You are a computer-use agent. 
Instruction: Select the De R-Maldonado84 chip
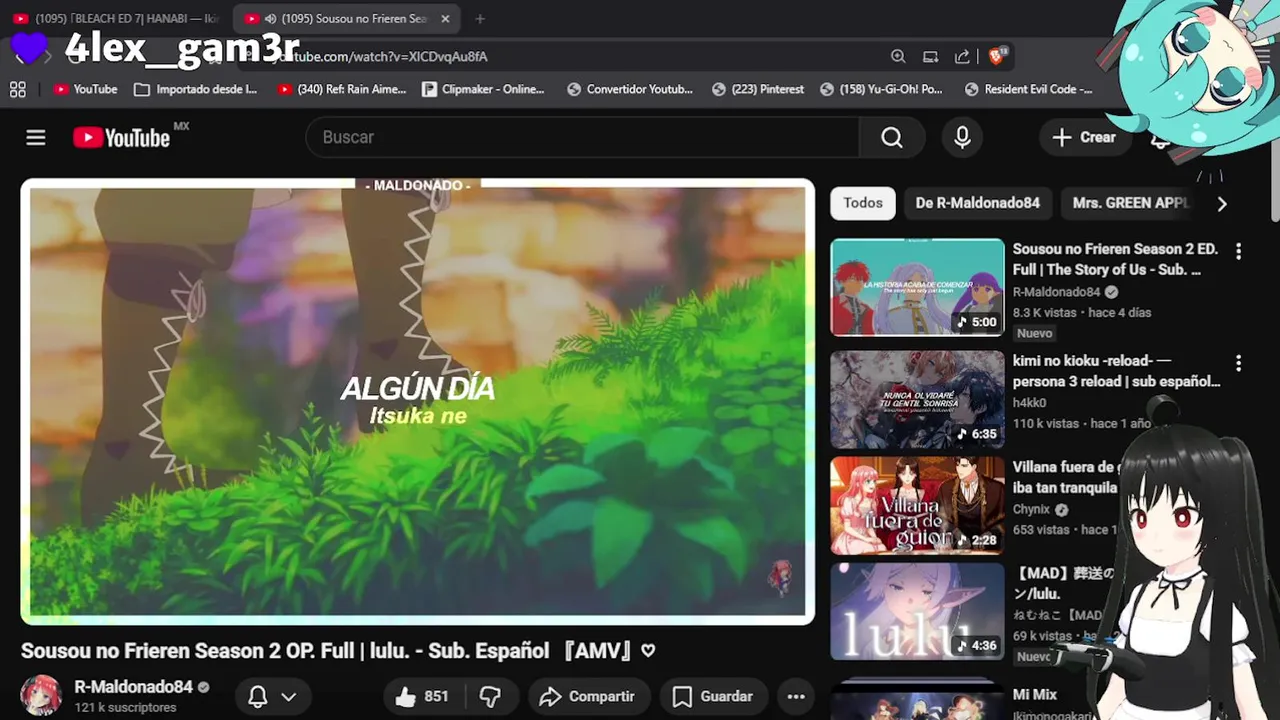tap(977, 203)
